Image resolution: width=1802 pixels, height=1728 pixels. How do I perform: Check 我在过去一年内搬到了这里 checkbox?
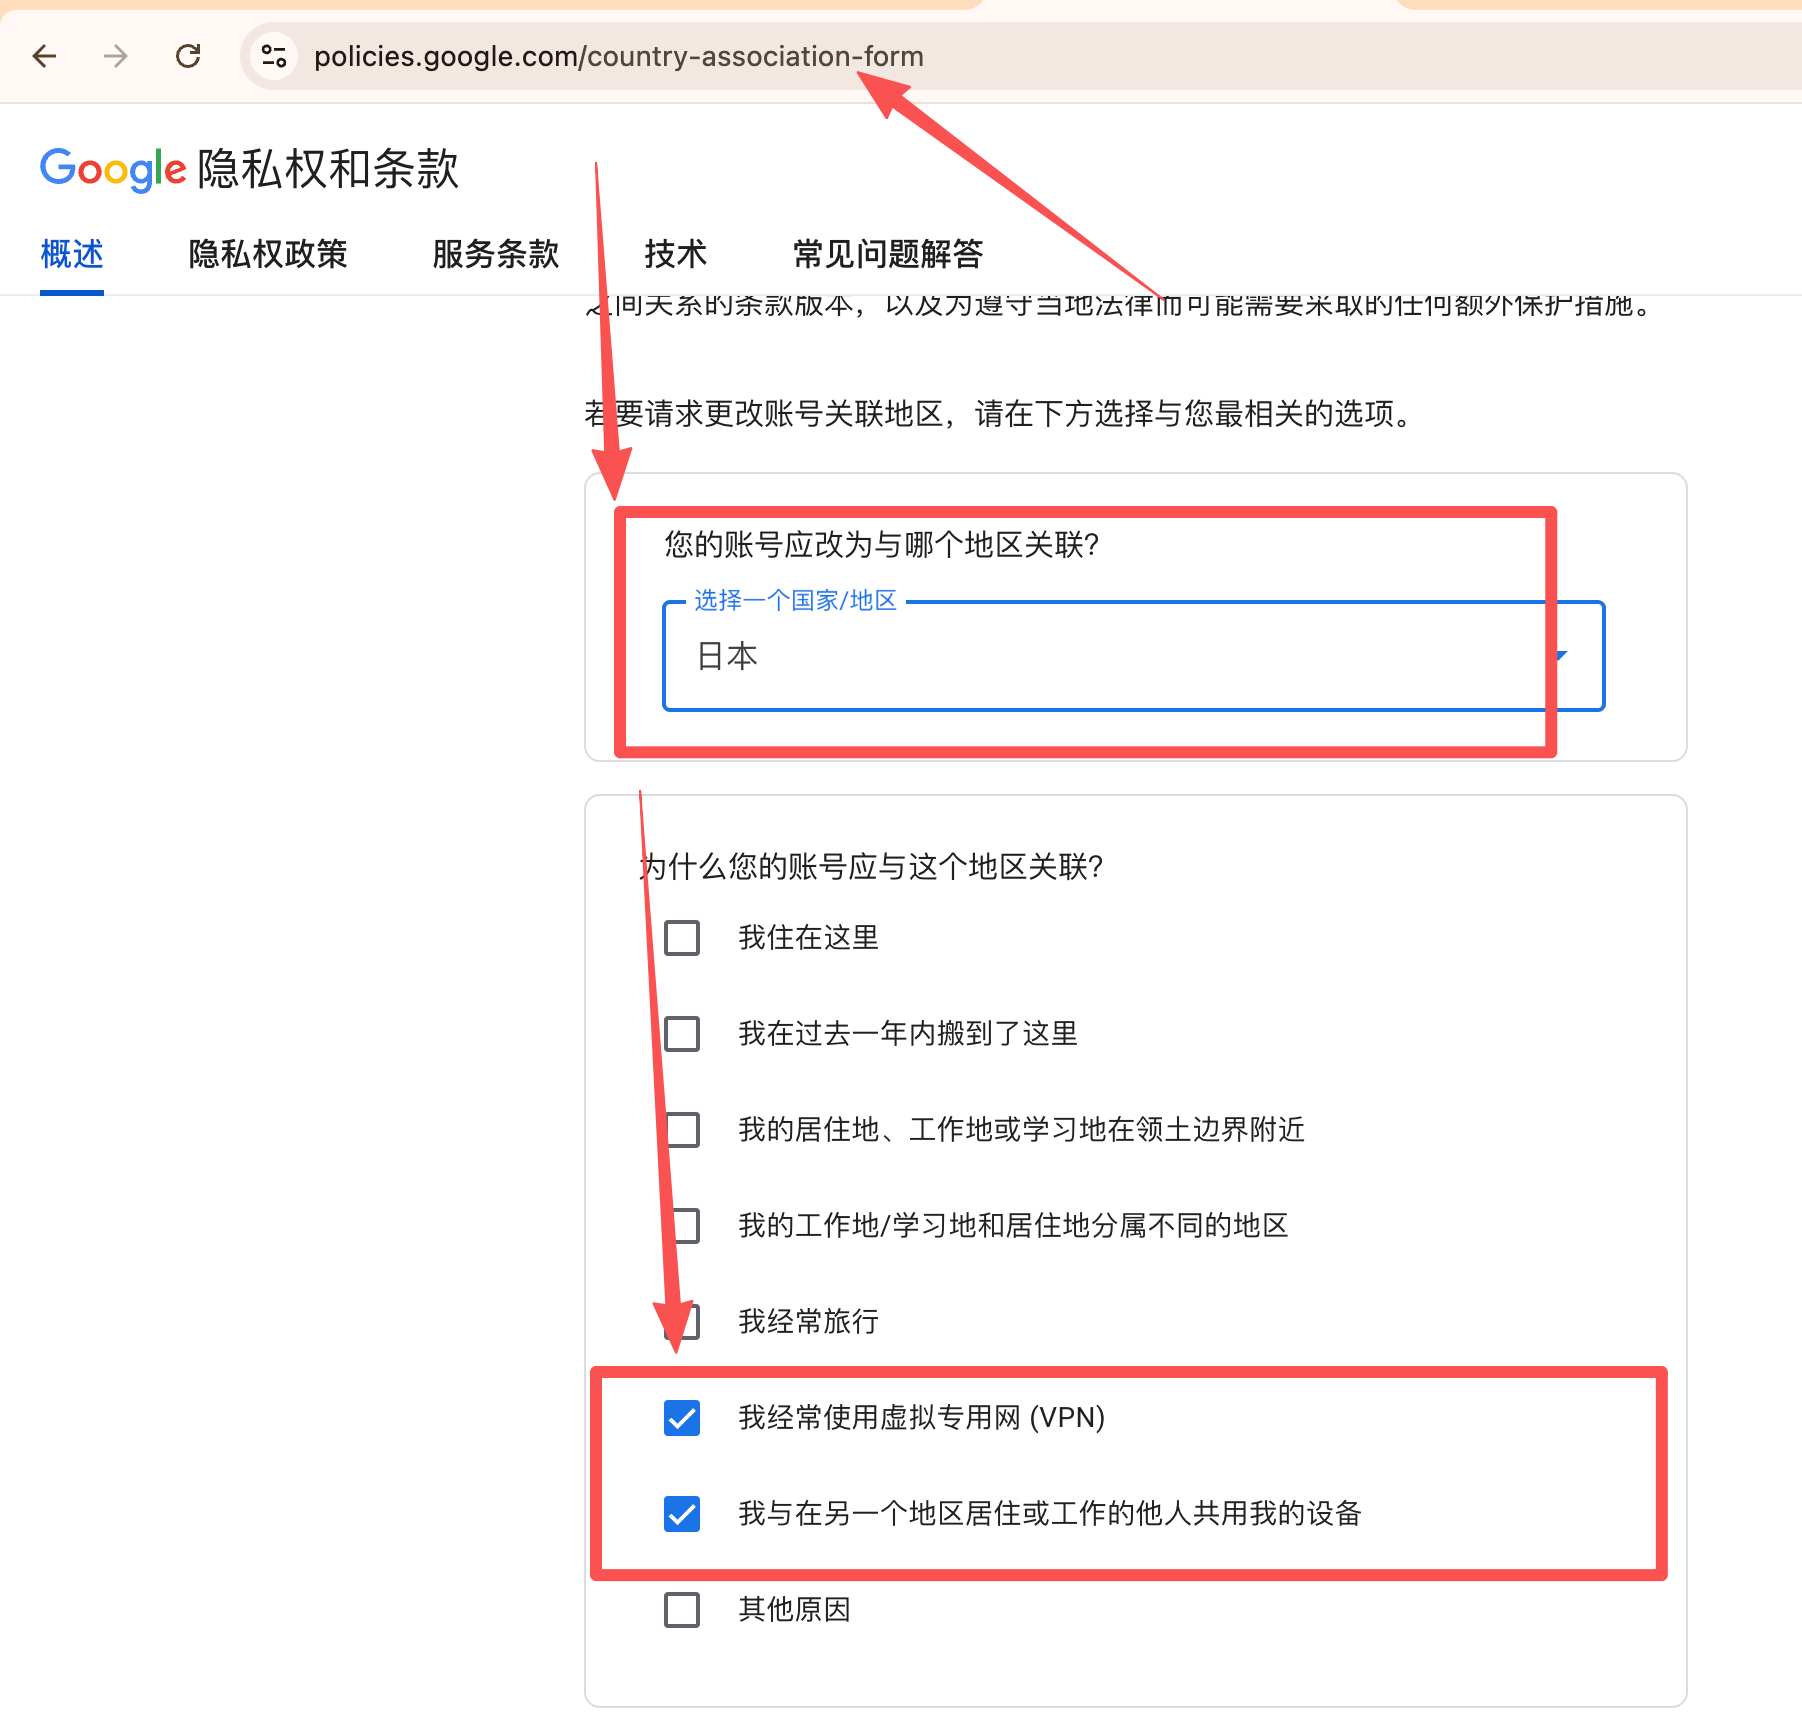click(682, 1034)
